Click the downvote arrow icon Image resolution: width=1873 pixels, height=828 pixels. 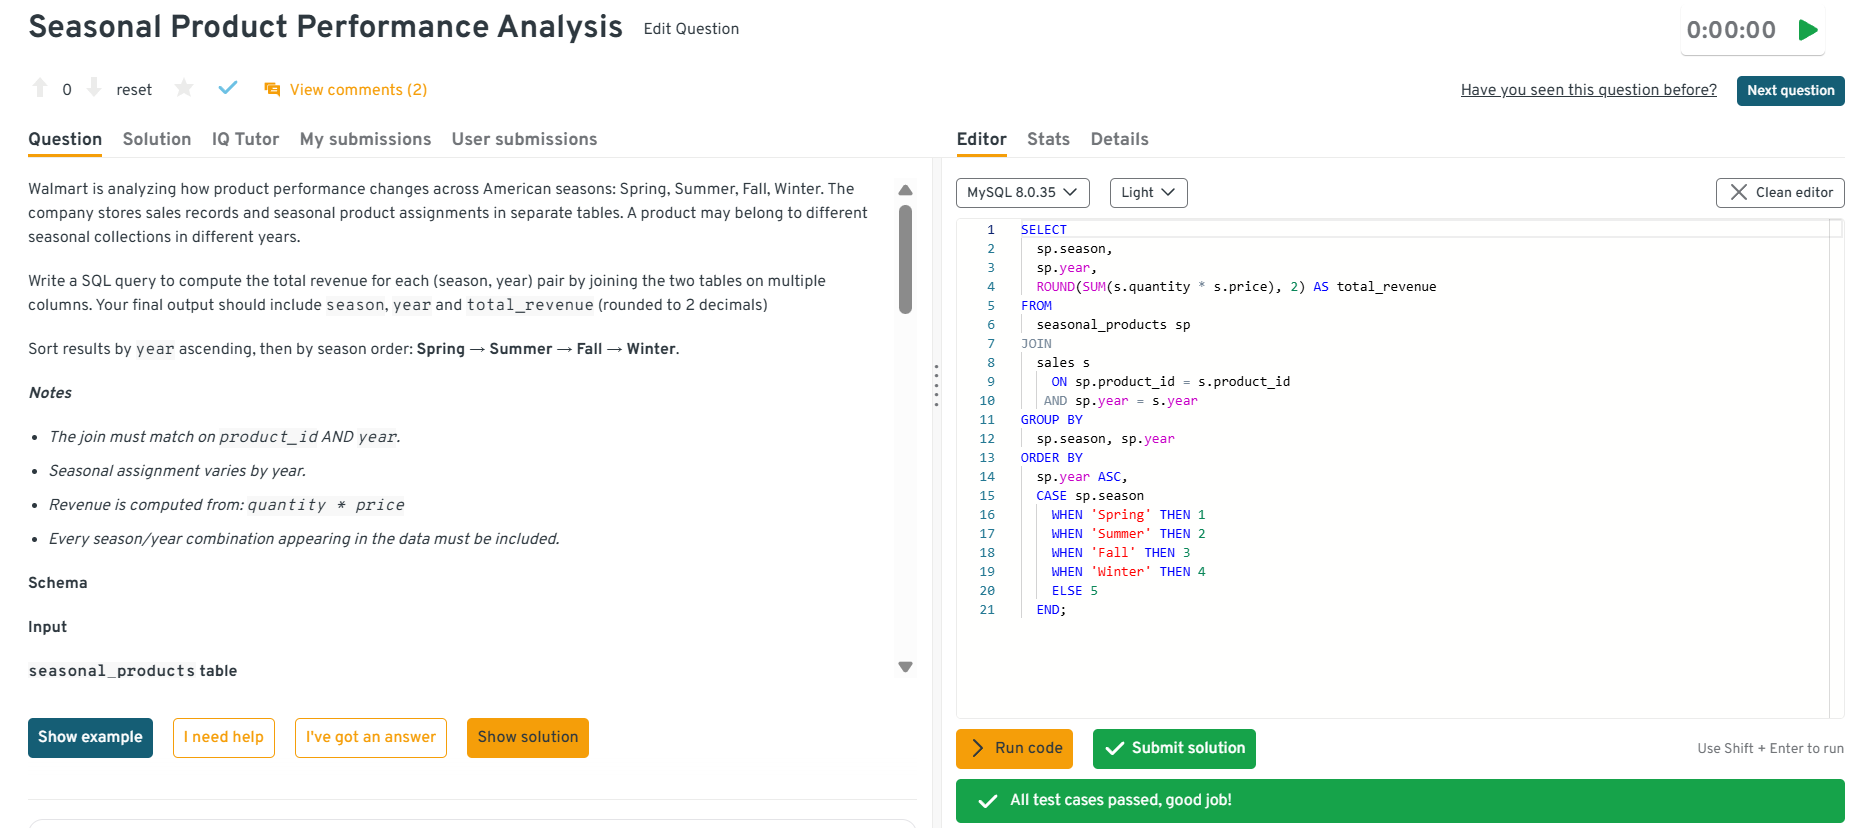coord(94,88)
